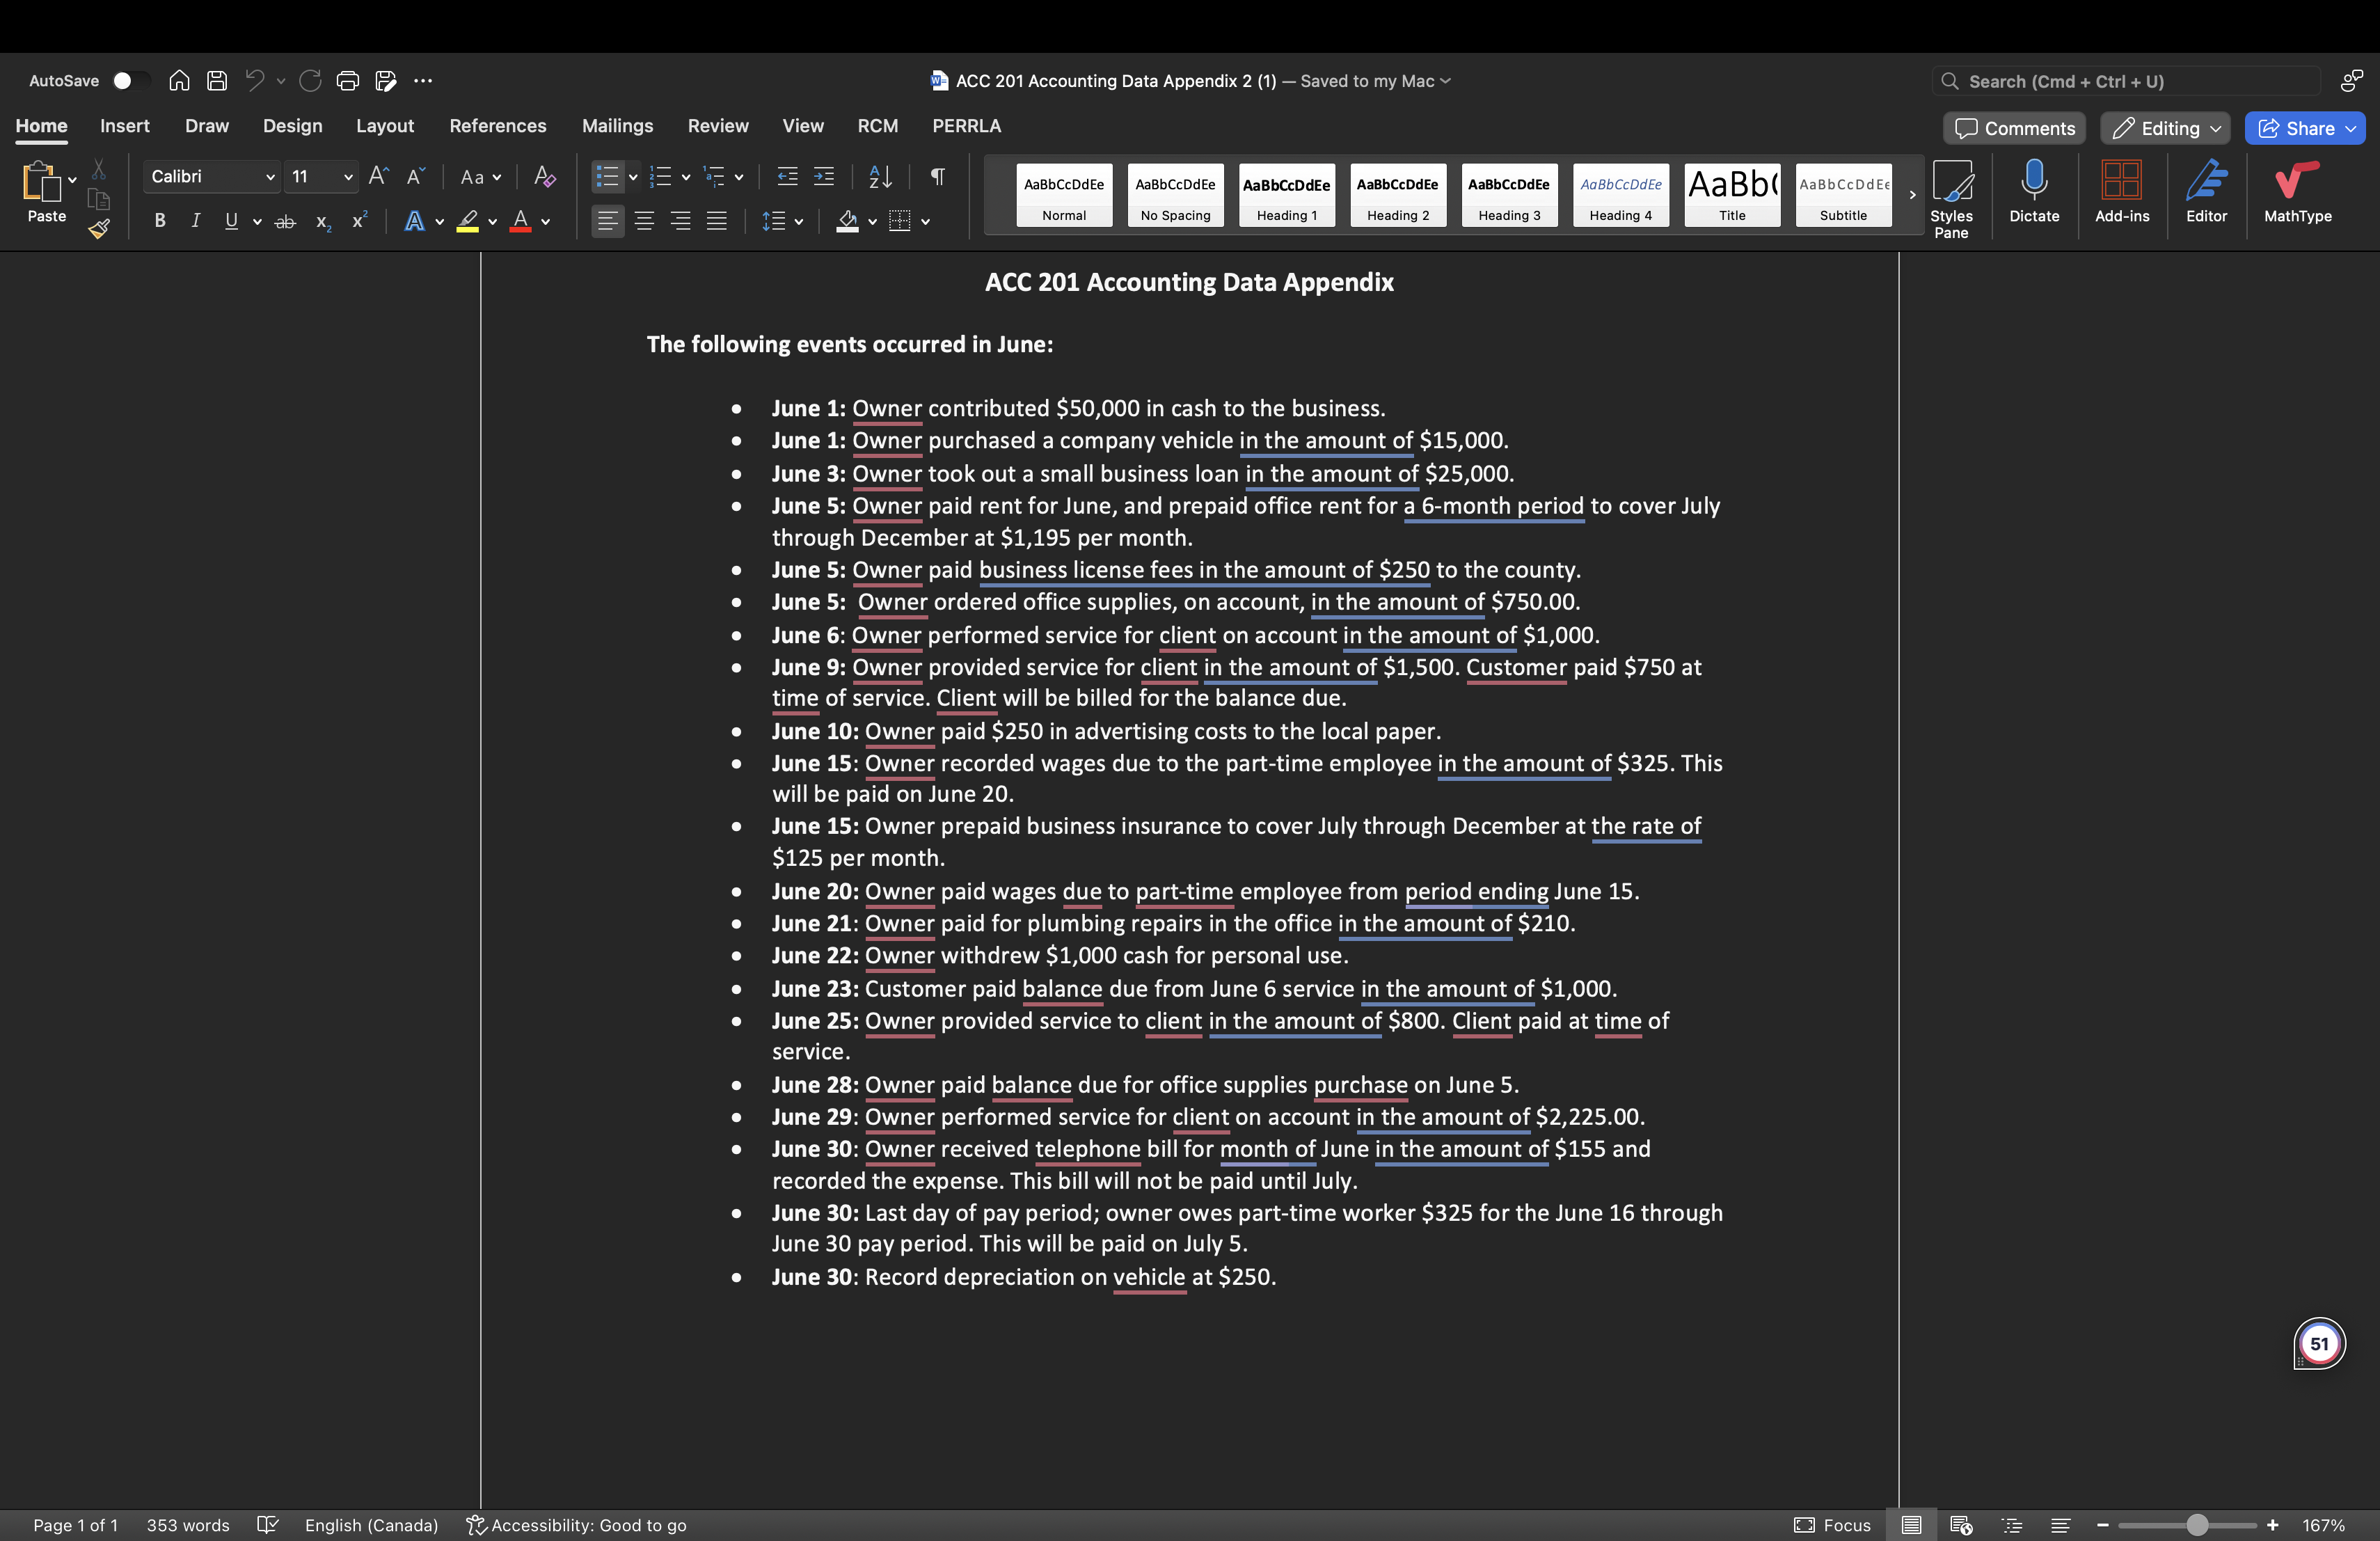2380x1541 pixels.
Task: Expand the styles gallery arrow
Action: point(1912,195)
